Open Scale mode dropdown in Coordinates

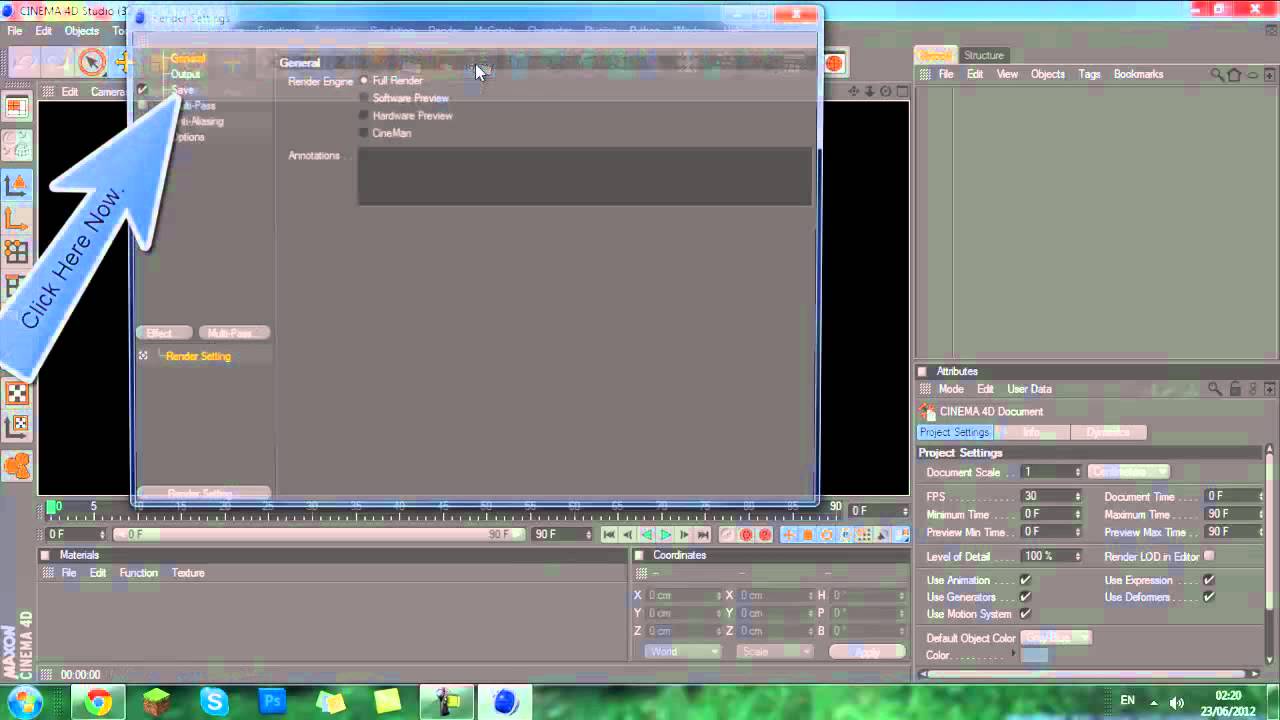point(774,652)
